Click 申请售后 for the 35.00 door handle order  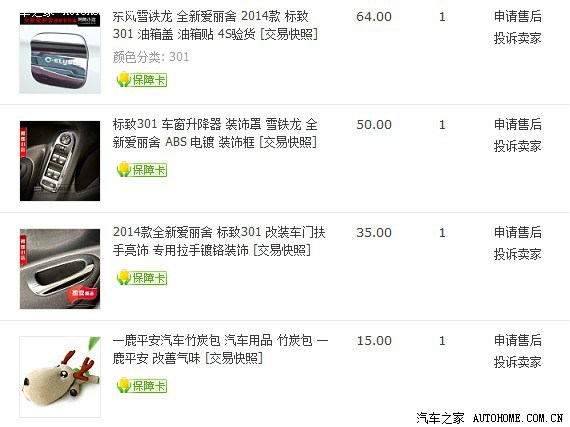click(518, 233)
